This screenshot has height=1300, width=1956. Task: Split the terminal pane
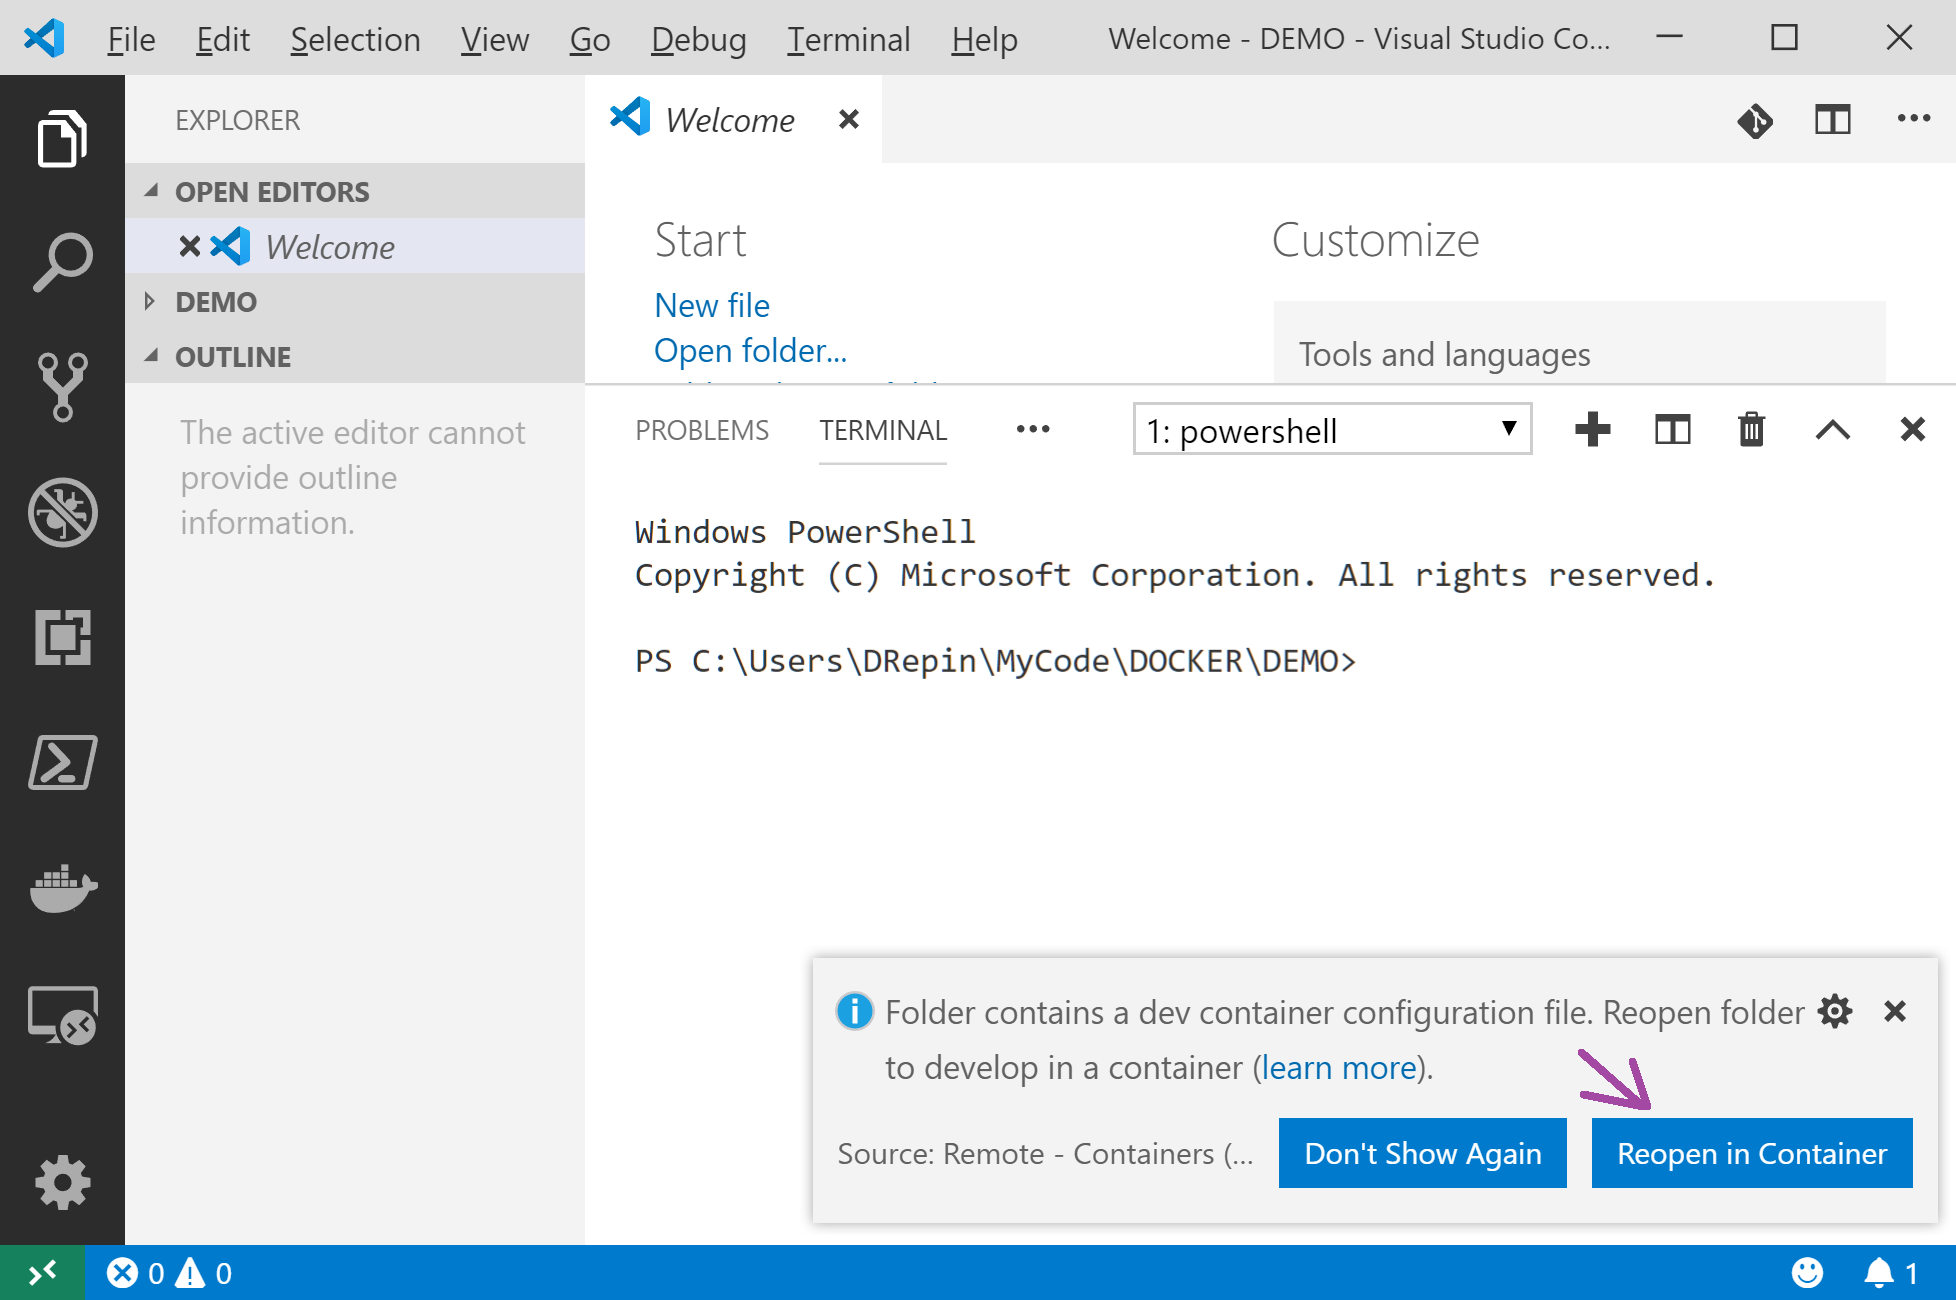(x=1672, y=430)
